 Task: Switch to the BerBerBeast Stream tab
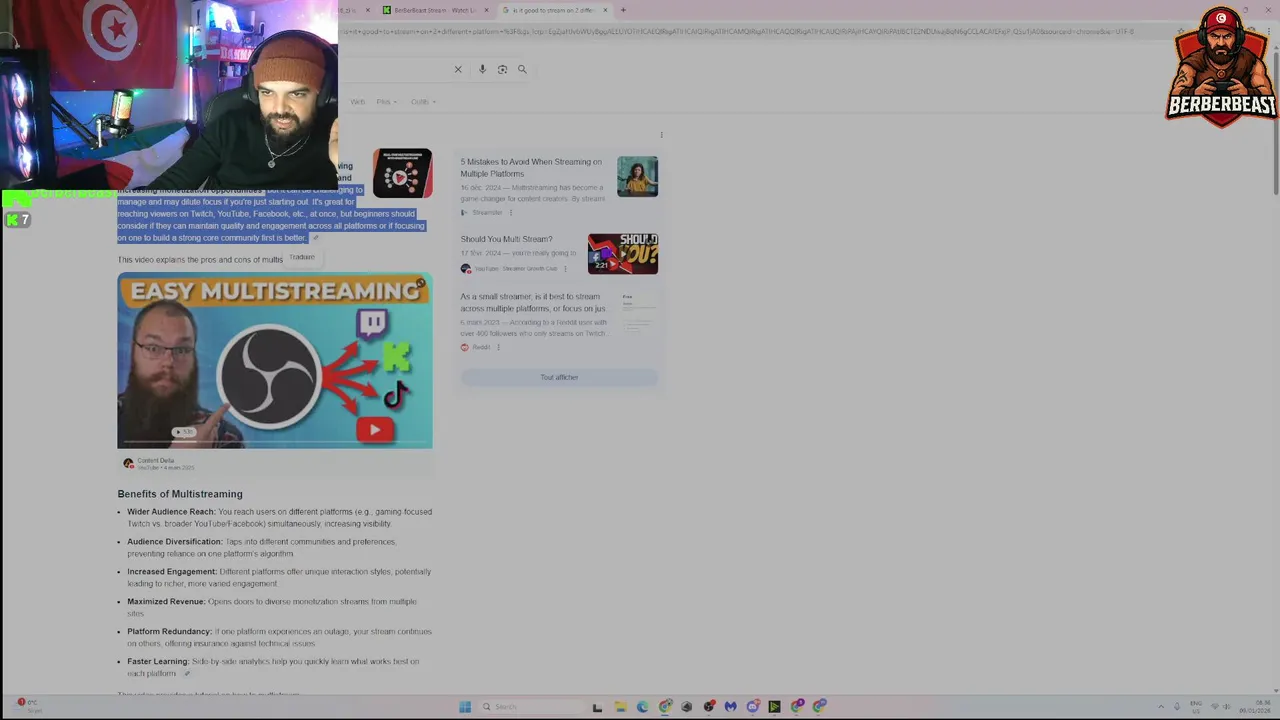click(x=435, y=10)
